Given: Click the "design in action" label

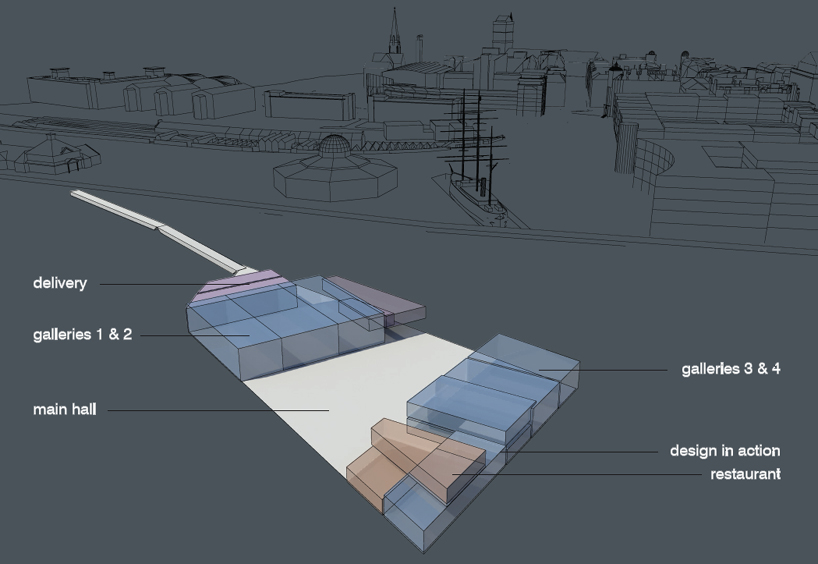Looking at the screenshot, I should [x=724, y=452].
